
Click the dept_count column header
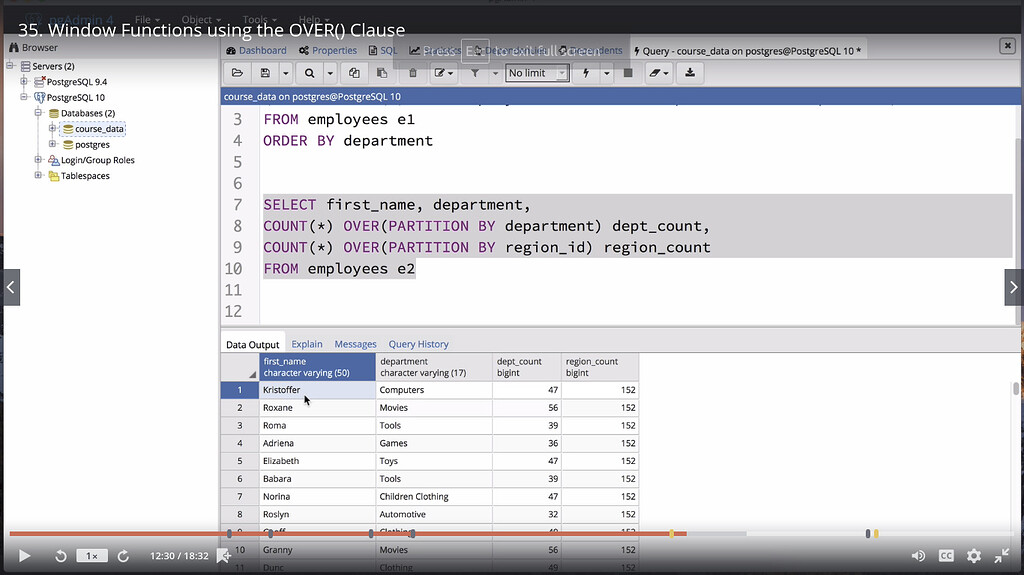click(527, 367)
